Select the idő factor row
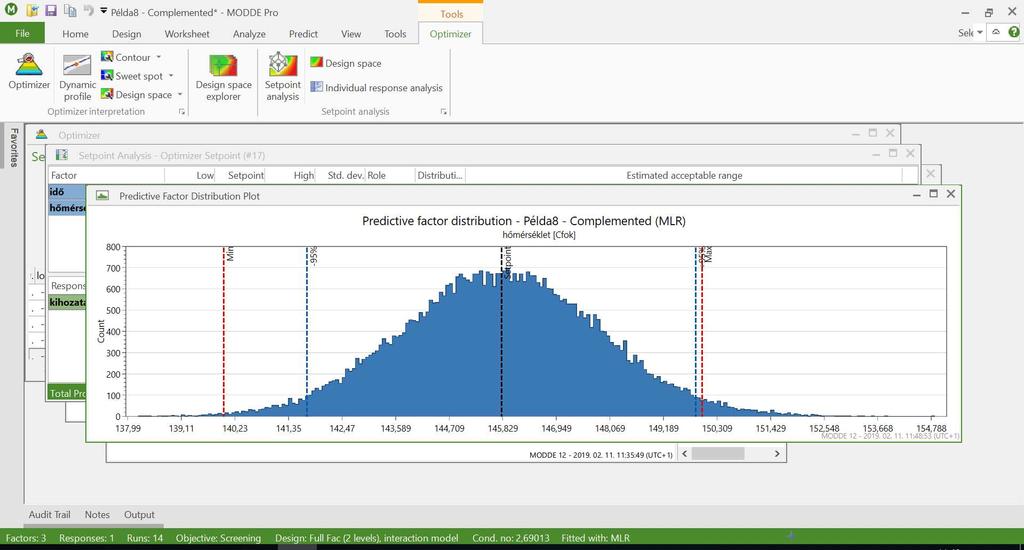Viewport: 1024px width, 550px height. [67, 192]
